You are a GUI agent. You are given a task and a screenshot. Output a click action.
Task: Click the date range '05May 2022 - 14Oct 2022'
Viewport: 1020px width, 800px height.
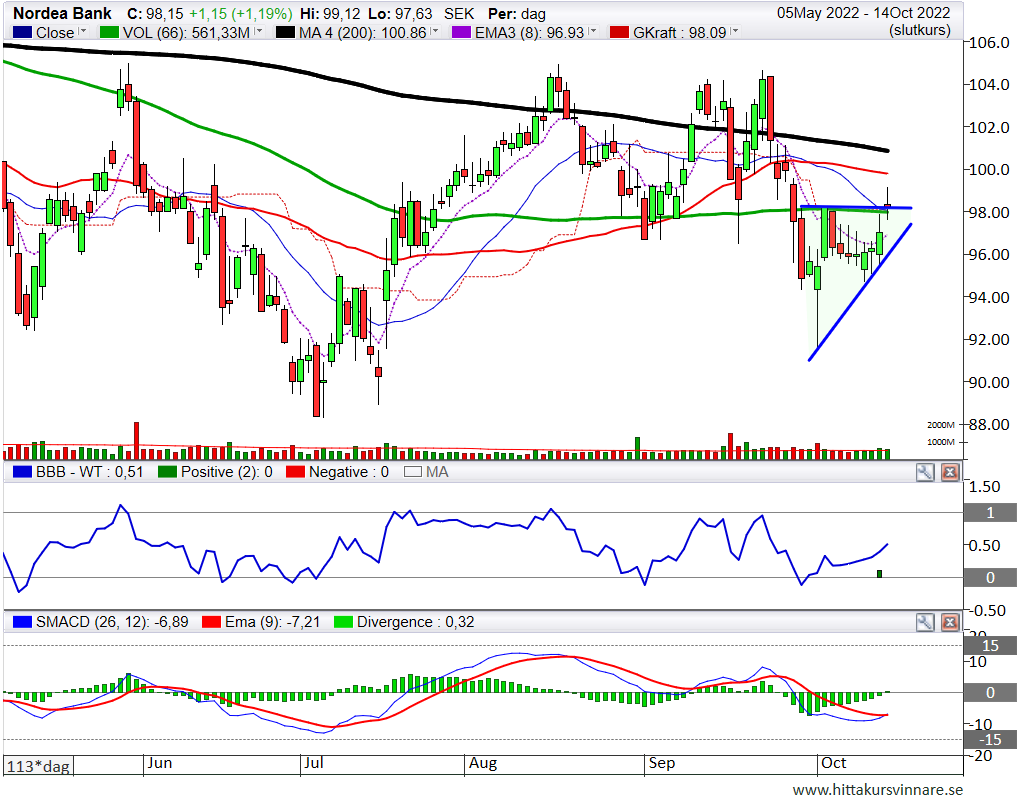pos(863,13)
